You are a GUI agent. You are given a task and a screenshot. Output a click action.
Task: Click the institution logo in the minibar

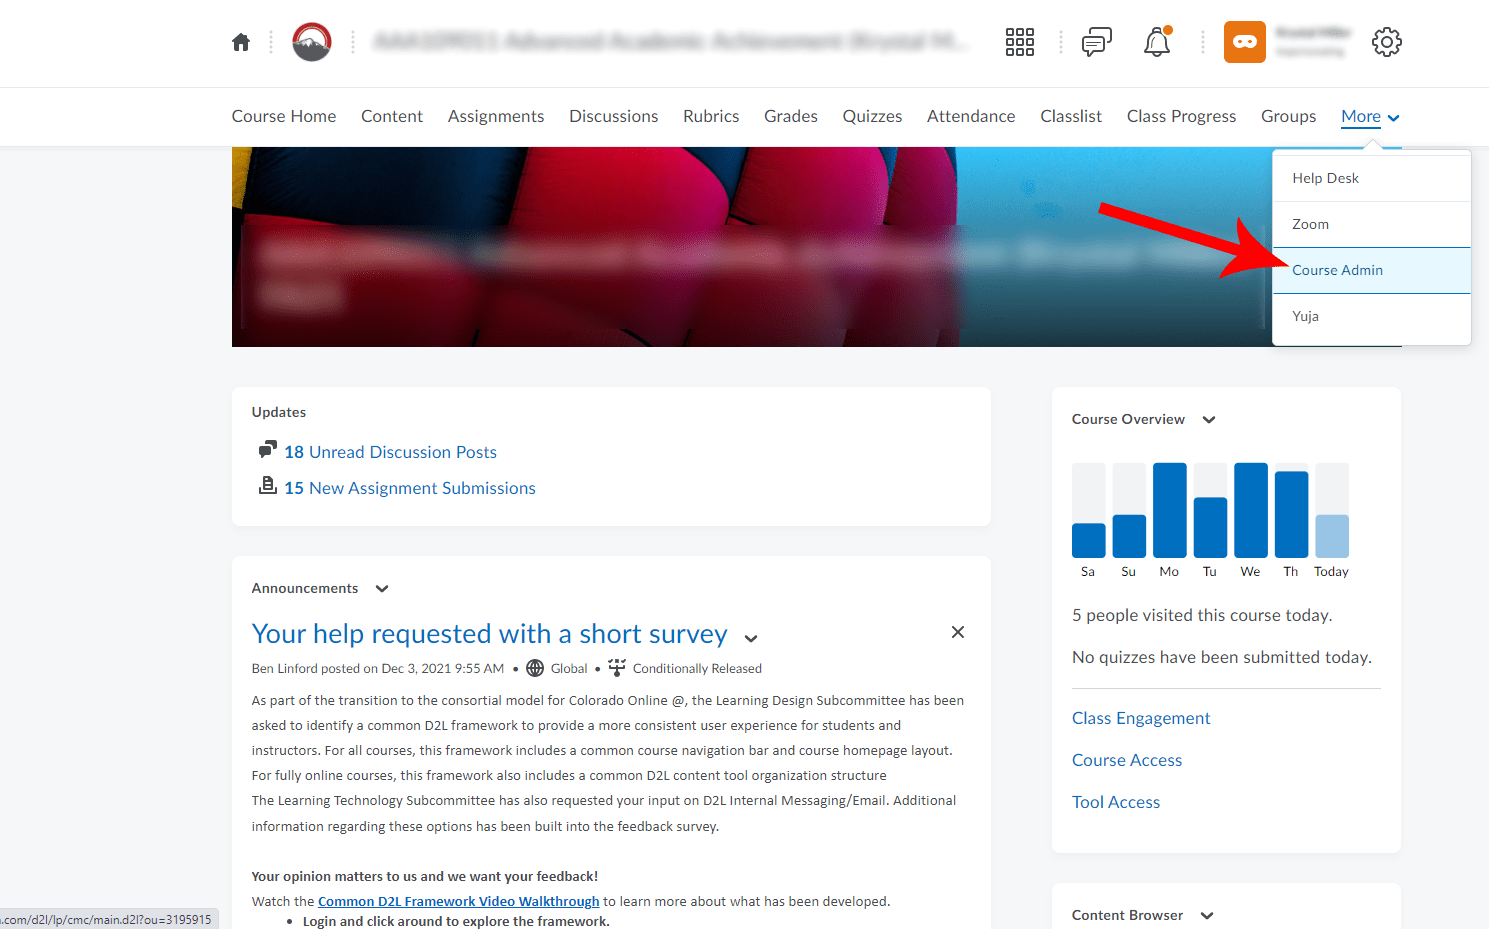tap(311, 42)
